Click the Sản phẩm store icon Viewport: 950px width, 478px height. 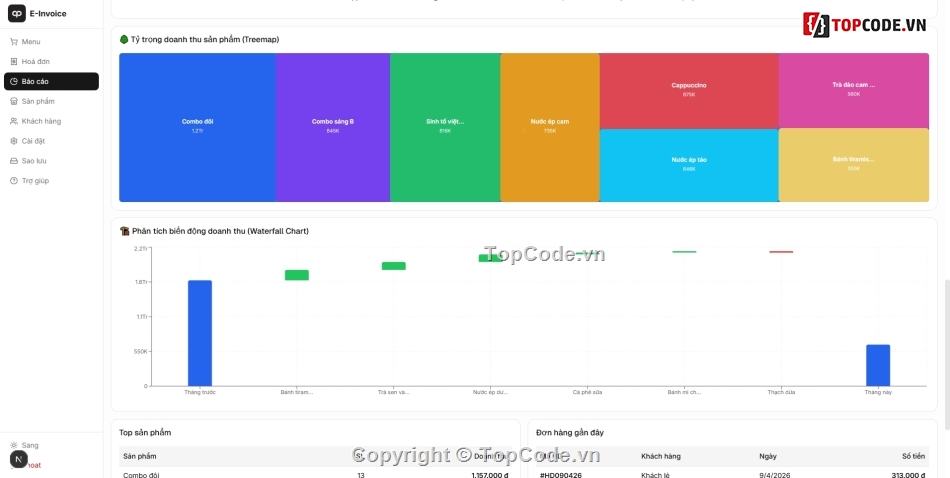click(x=14, y=101)
